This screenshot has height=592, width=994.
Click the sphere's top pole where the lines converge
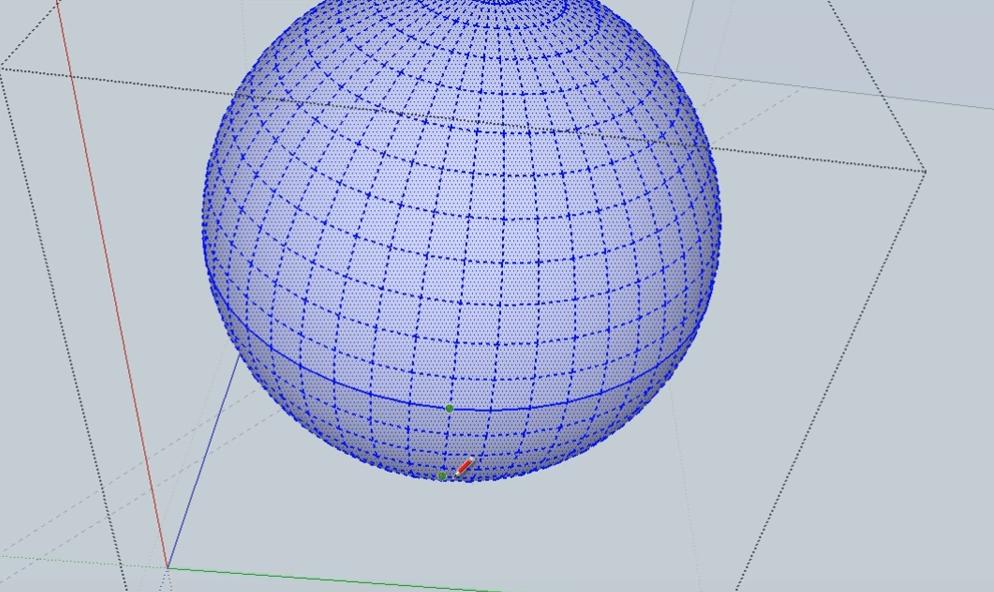click(x=512, y=1)
